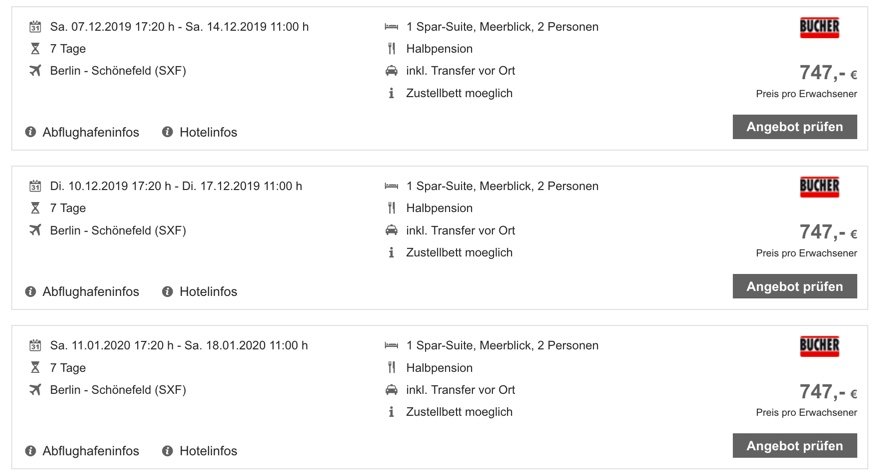The width and height of the screenshot is (882, 476).
Task: Open Abflughafeninfos in the third offer
Action: coord(82,451)
